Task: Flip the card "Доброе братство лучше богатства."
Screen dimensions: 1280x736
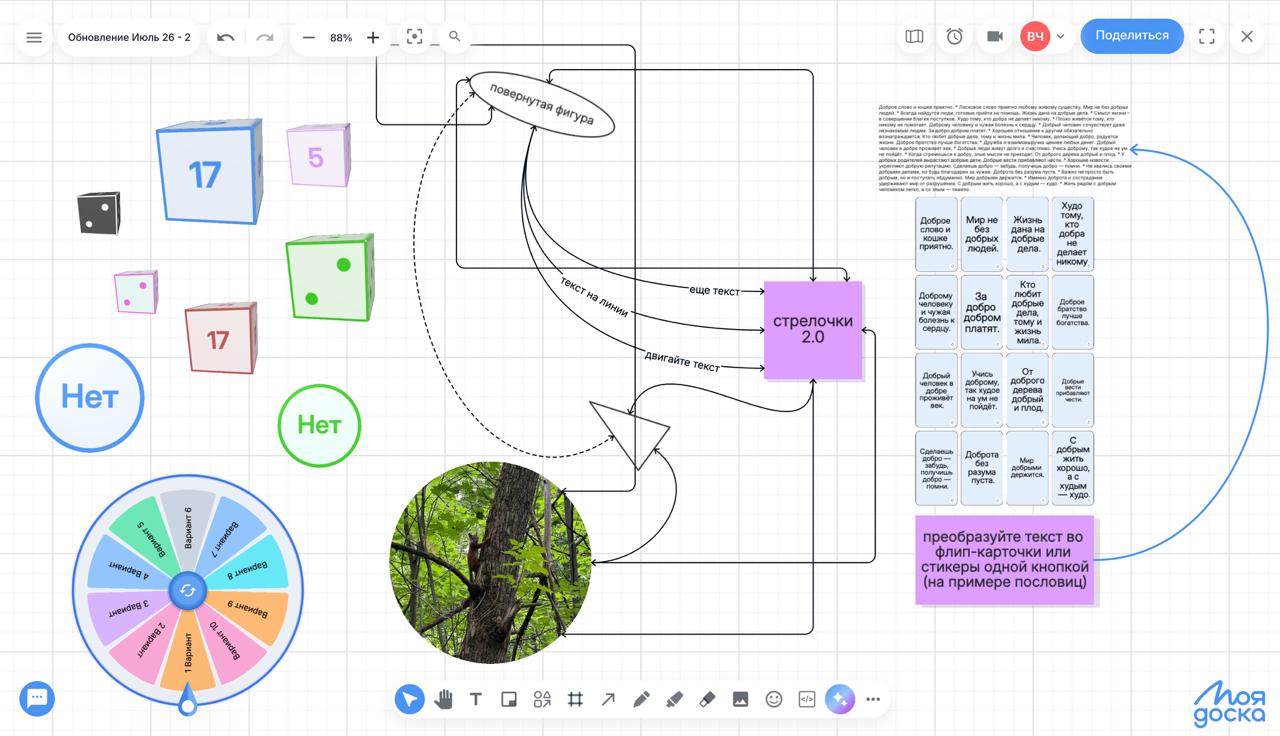Action: click(x=1072, y=312)
